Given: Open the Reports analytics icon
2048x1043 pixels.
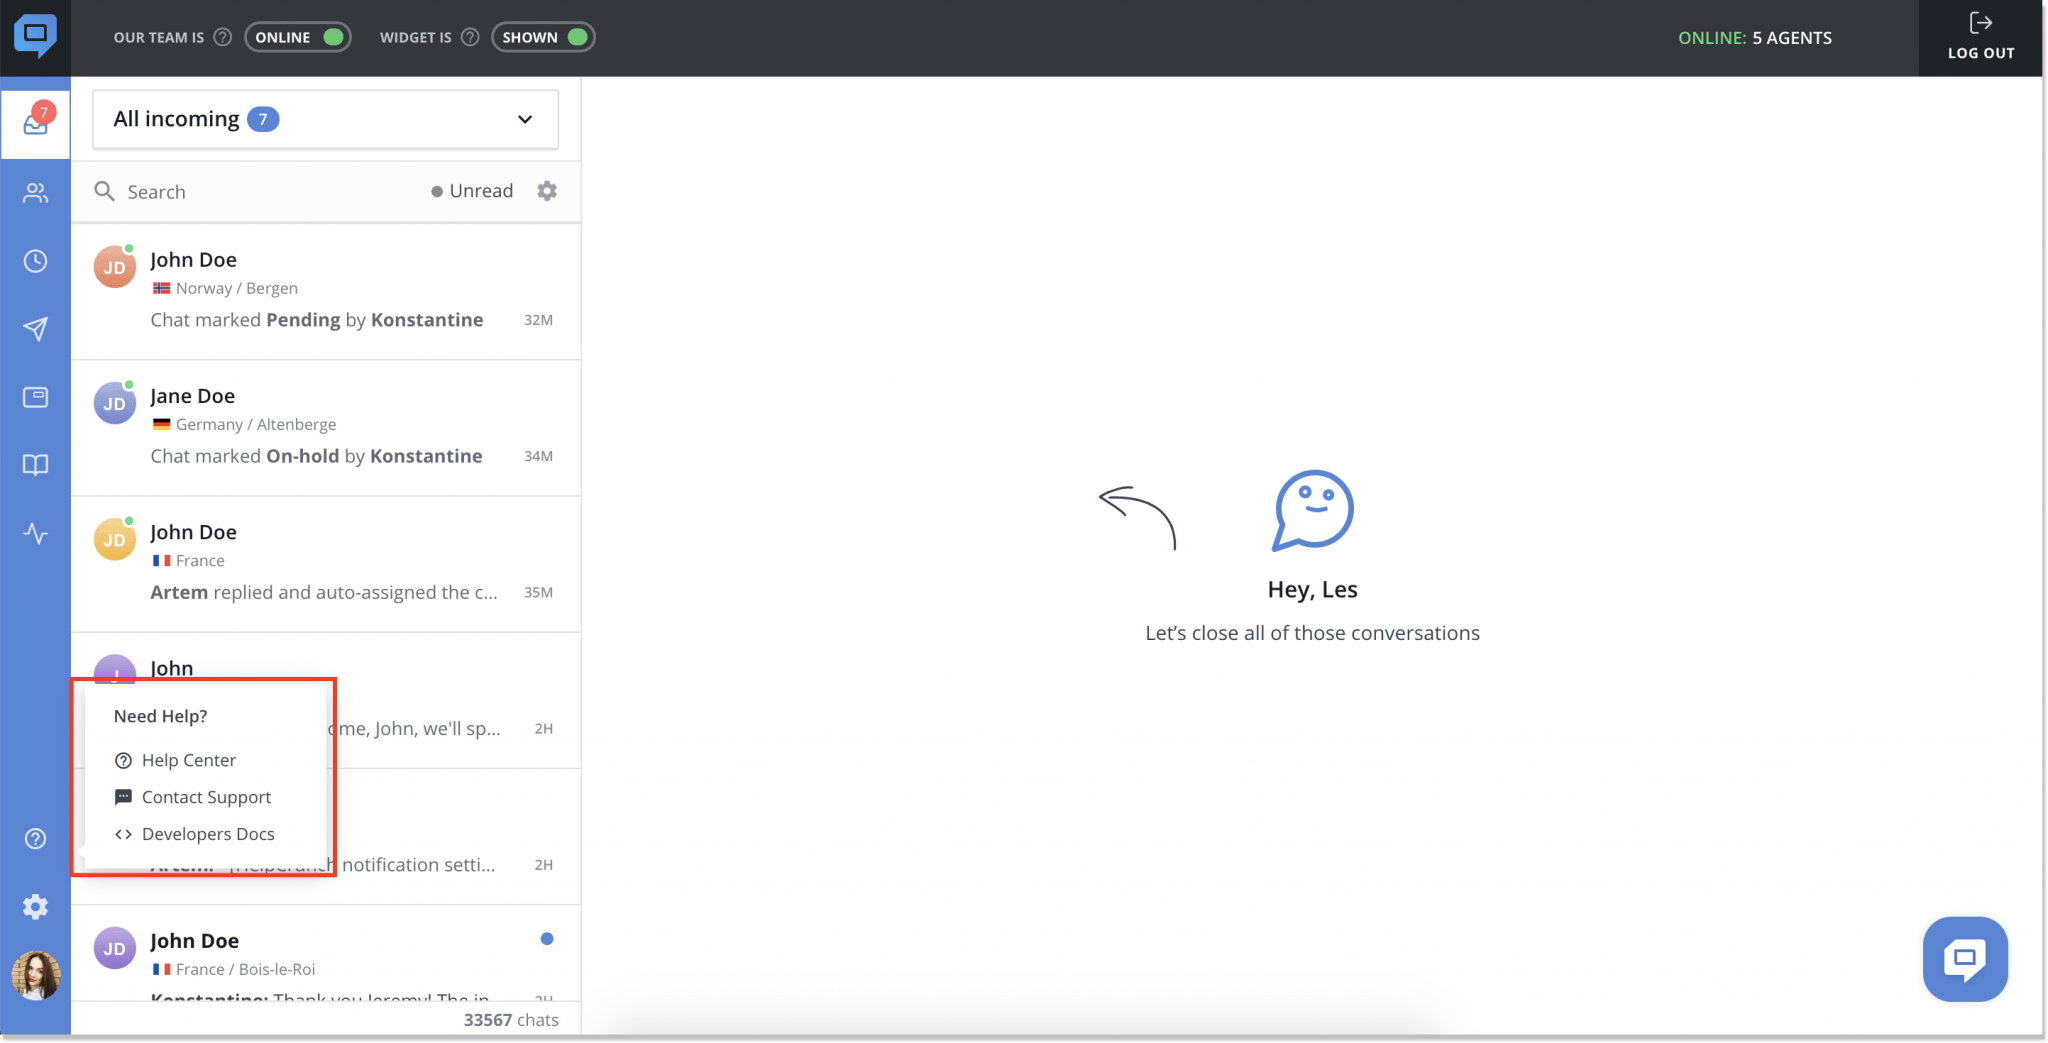Looking at the screenshot, I should pos(35,533).
